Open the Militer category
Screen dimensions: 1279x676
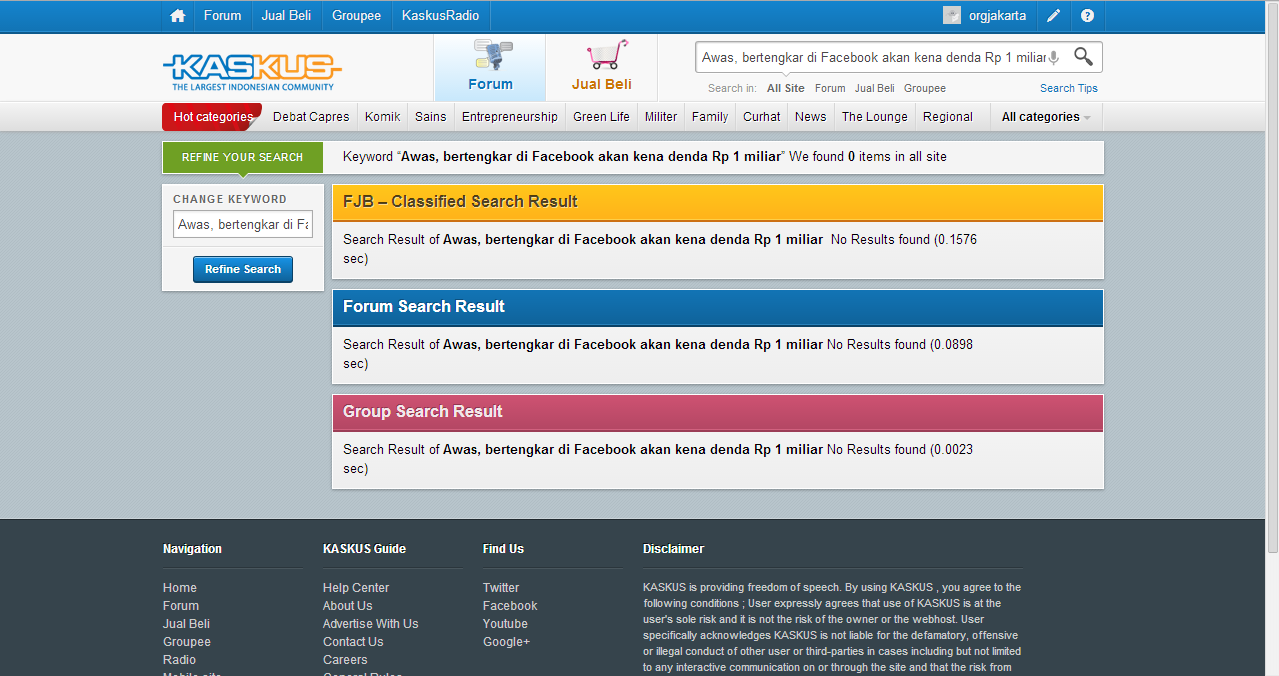click(661, 117)
